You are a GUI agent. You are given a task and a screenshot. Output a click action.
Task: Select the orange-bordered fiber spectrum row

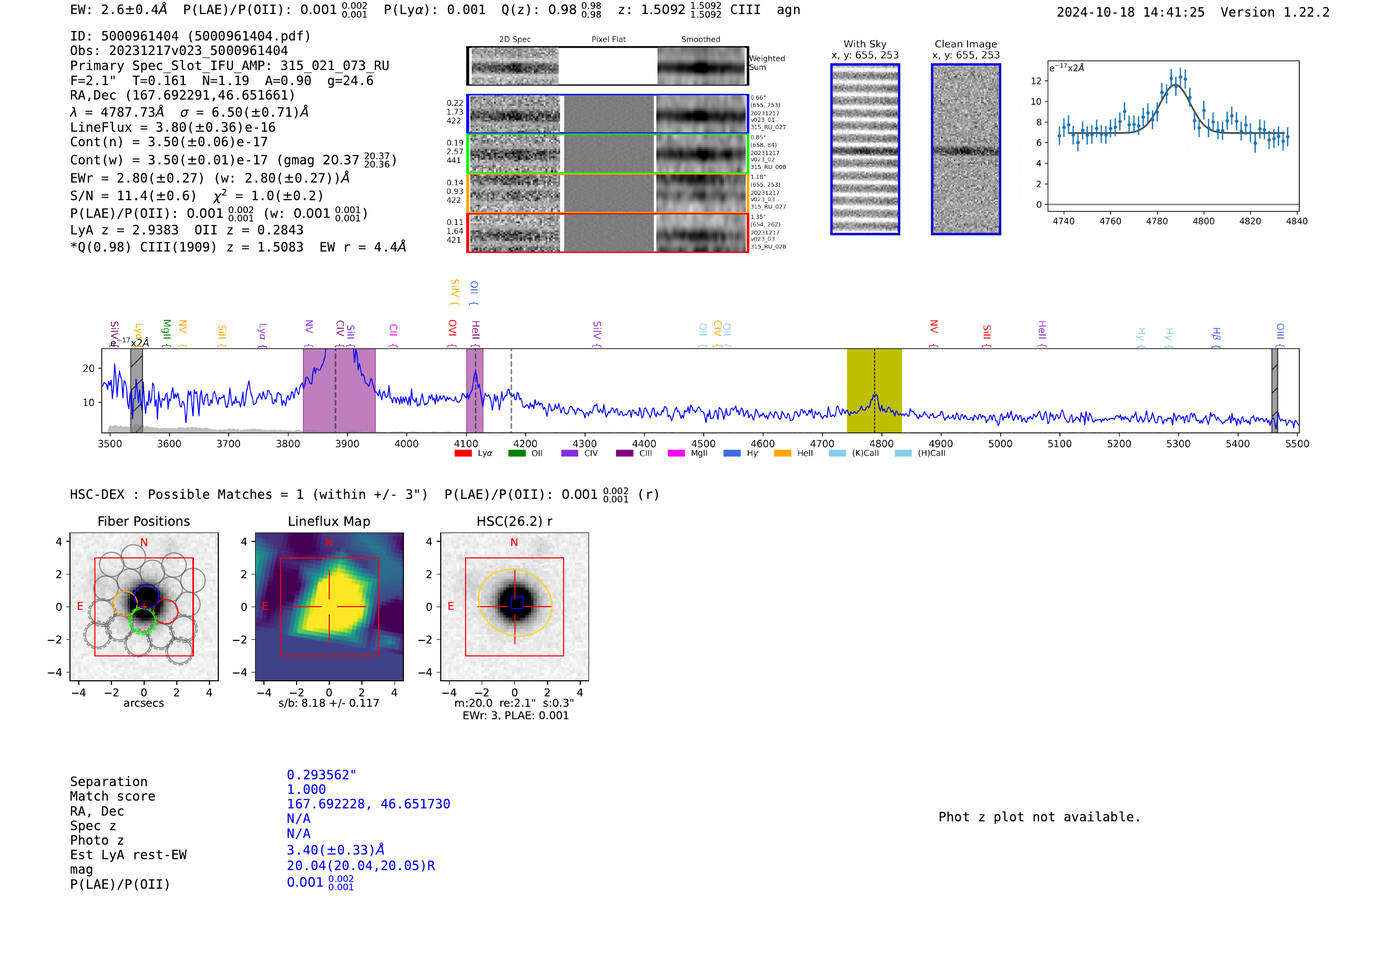pyautogui.click(x=608, y=193)
